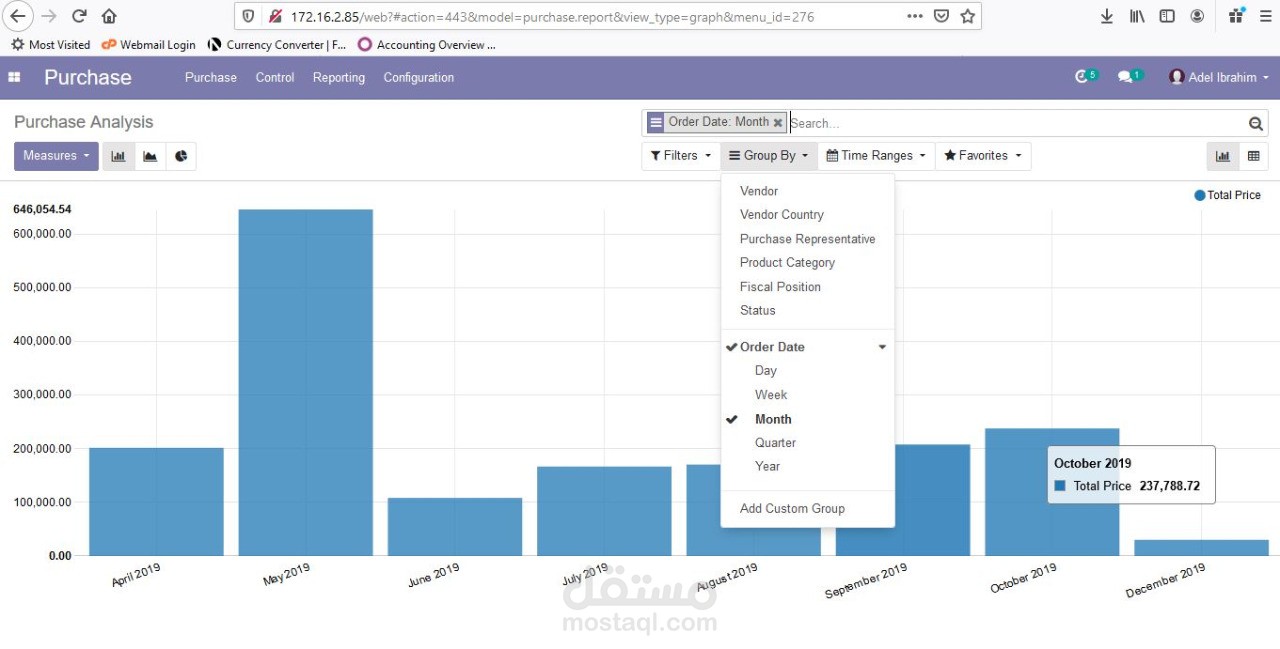The height and width of the screenshot is (649, 1280).
Task: Open the Favorites dropdown
Action: coord(982,156)
